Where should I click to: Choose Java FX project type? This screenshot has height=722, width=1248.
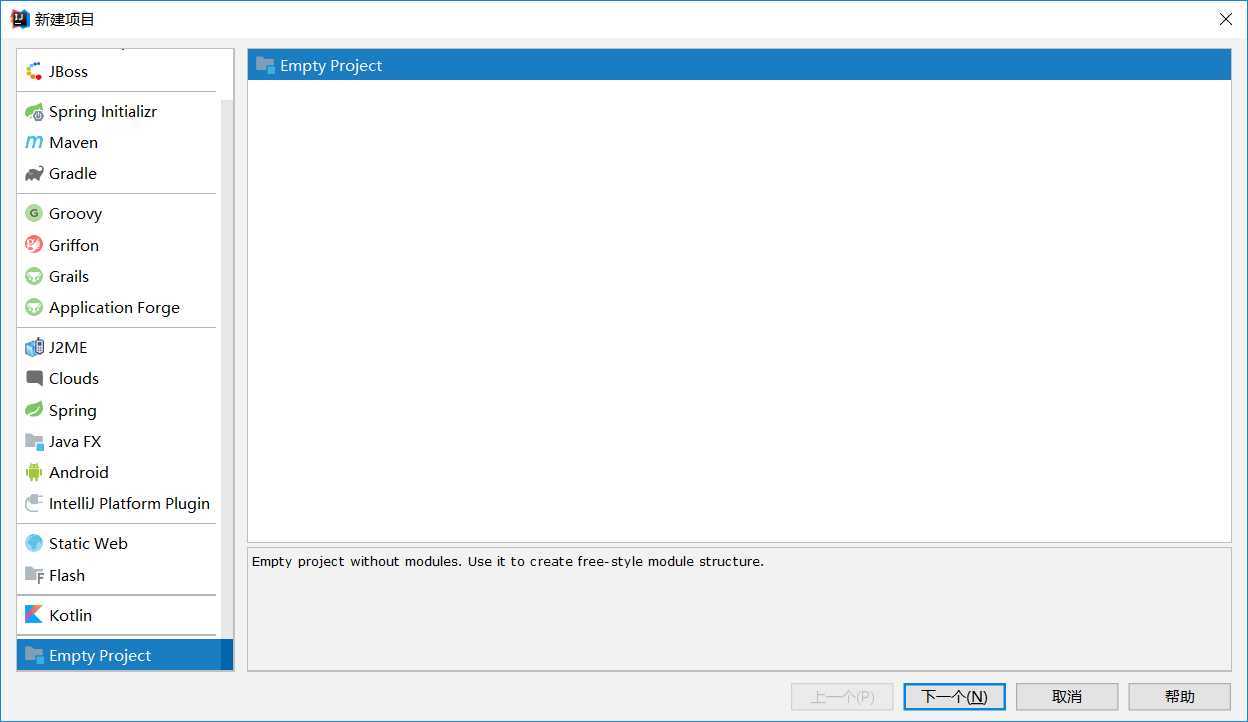pos(75,442)
